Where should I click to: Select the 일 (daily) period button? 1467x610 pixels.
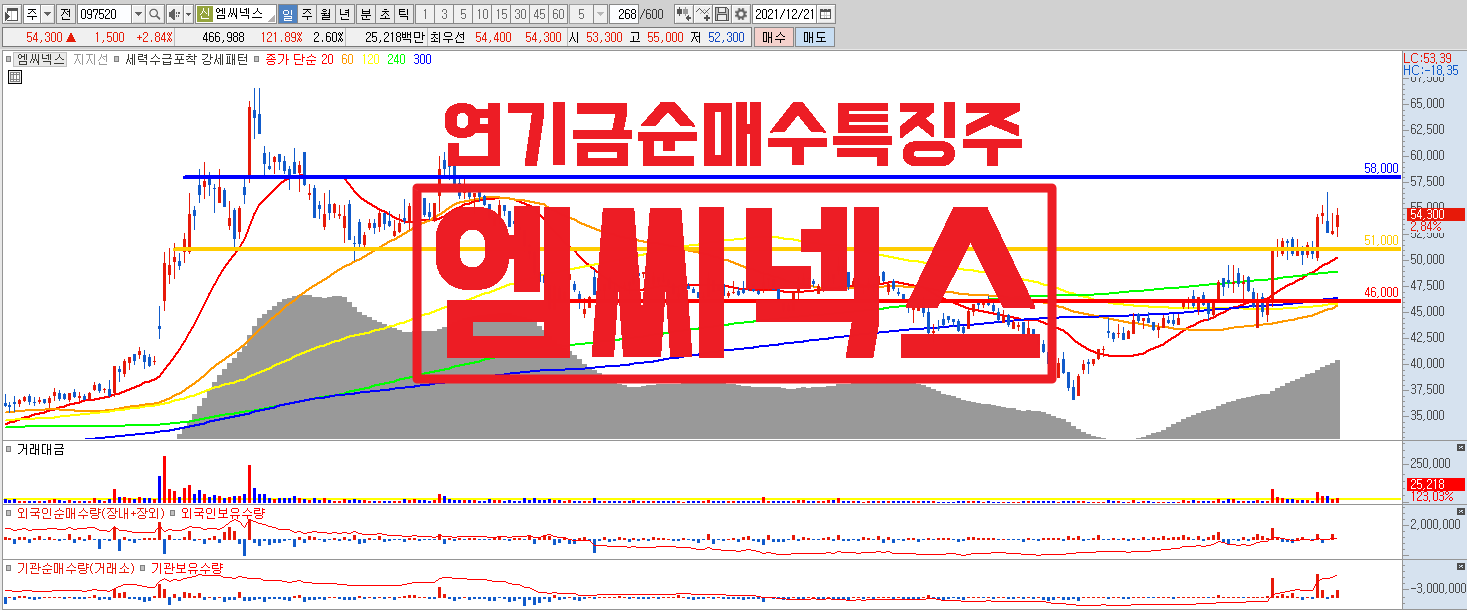pos(287,14)
